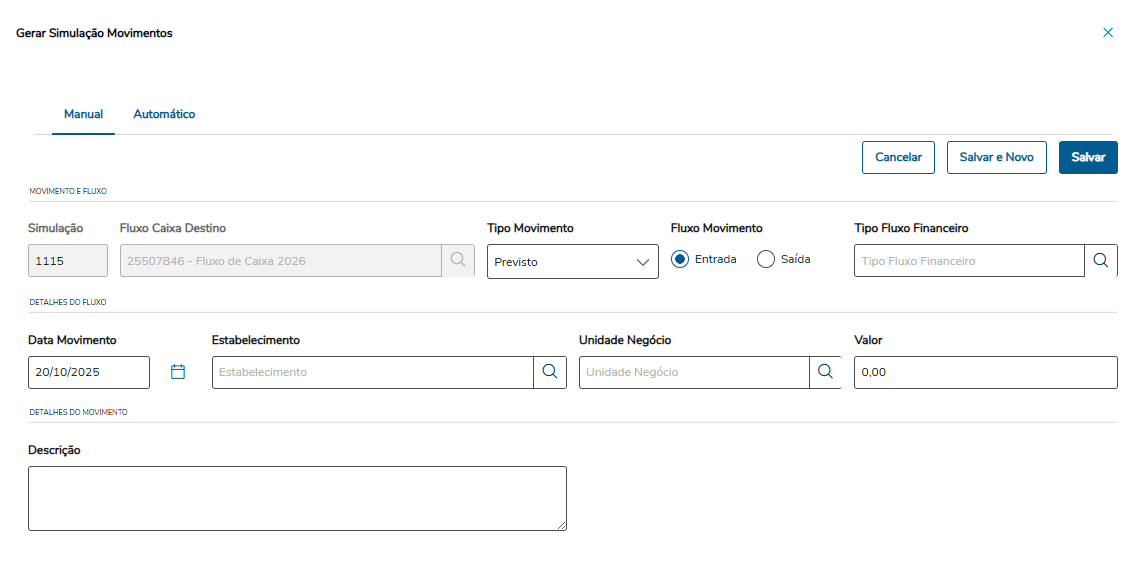This screenshot has width=1141, height=568.
Task: Click the Unidade Negócio search magnifier icon
Action: click(825, 372)
